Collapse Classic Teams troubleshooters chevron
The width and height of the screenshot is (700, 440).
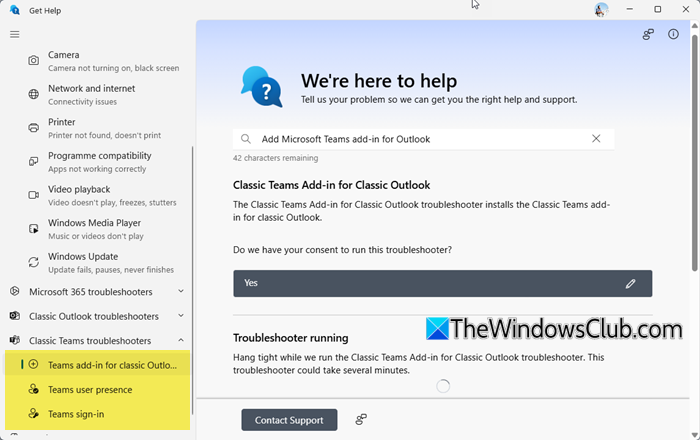pos(181,340)
